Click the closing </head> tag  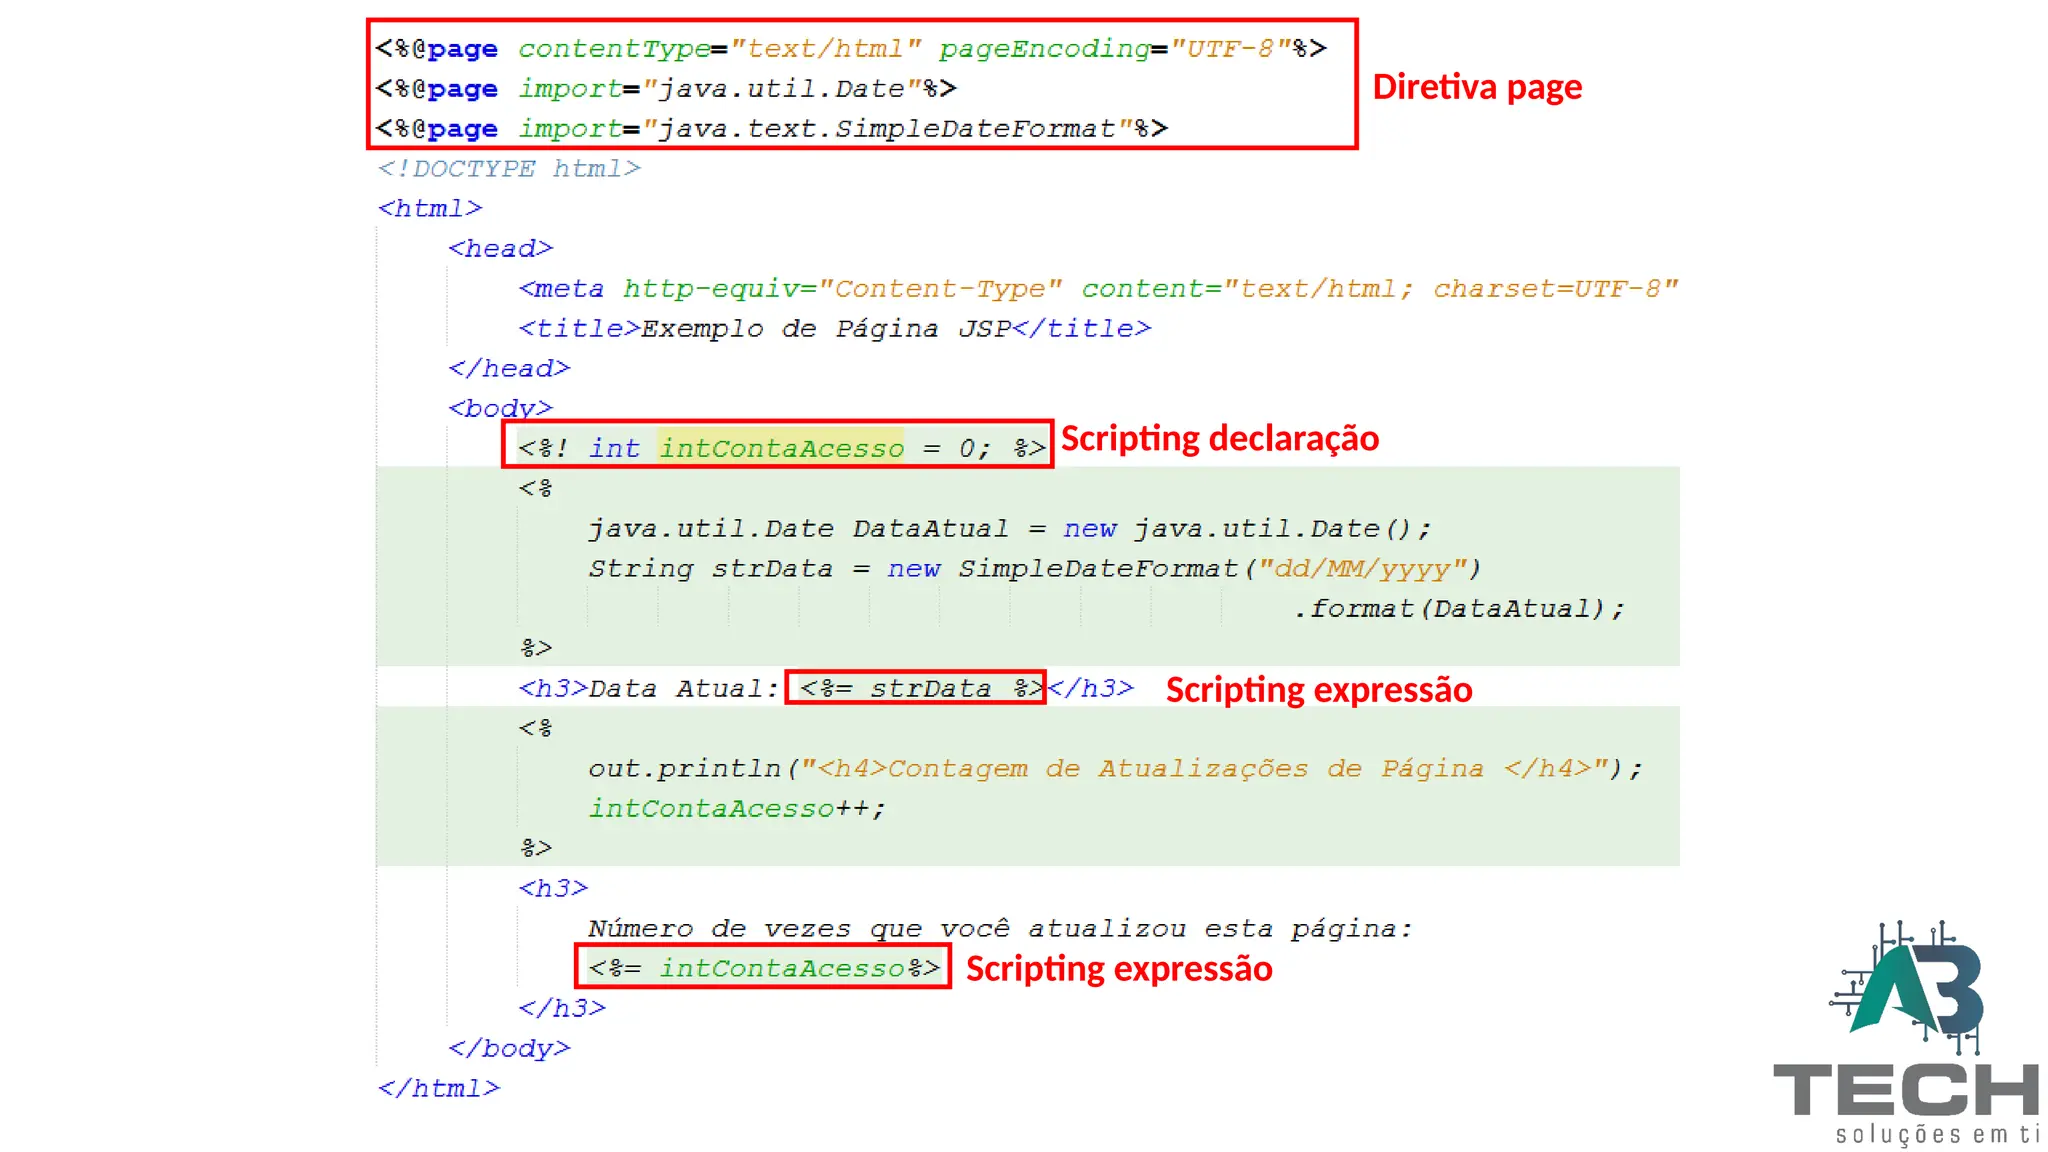click(509, 369)
